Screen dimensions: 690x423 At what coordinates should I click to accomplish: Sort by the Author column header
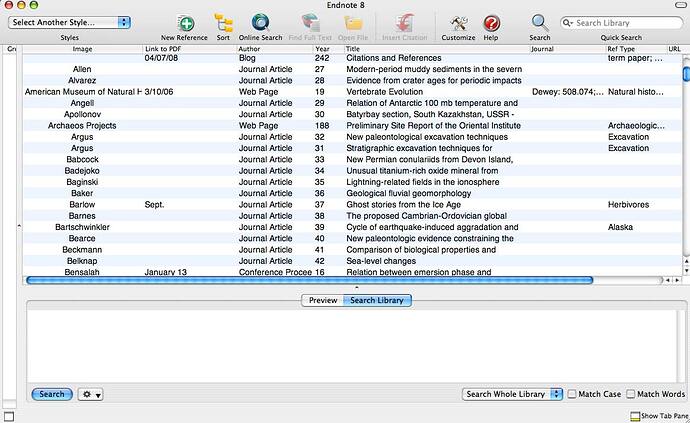tap(274, 49)
